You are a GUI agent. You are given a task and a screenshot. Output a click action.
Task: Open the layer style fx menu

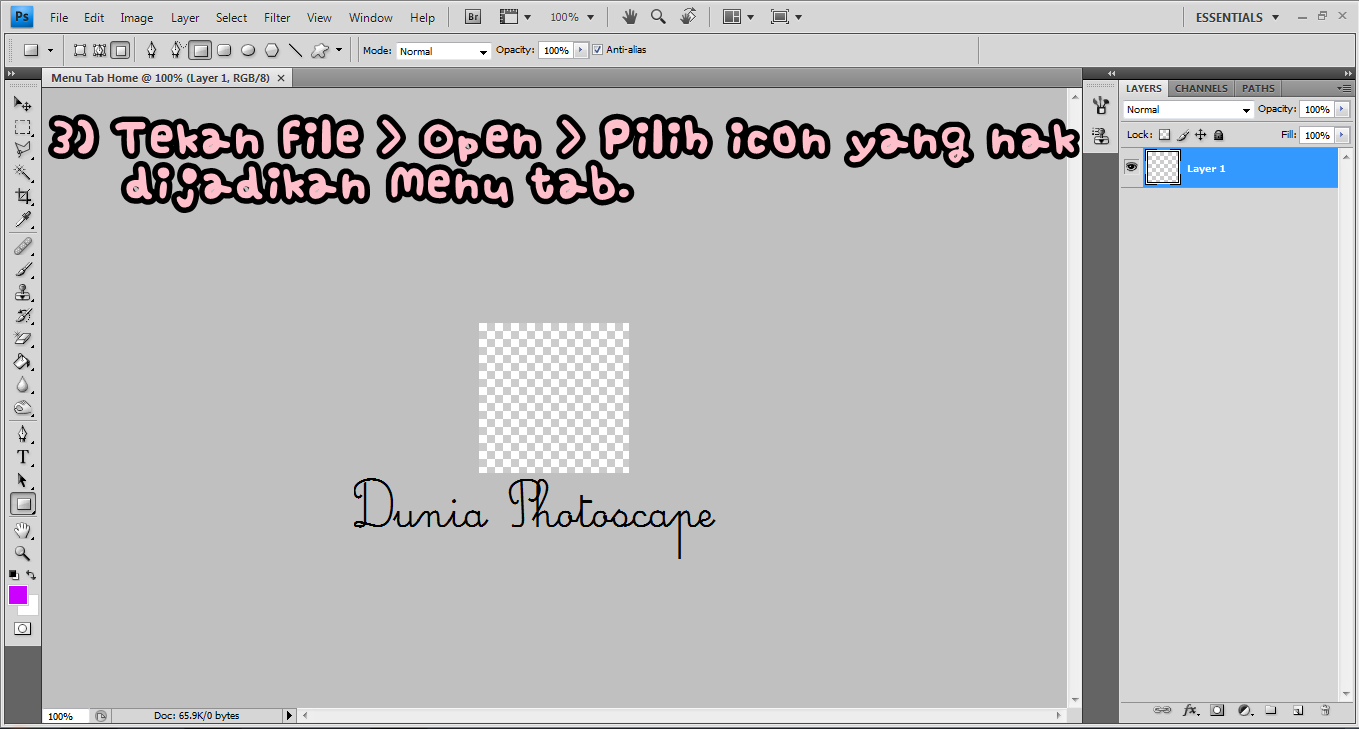click(x=1190, y=710)
